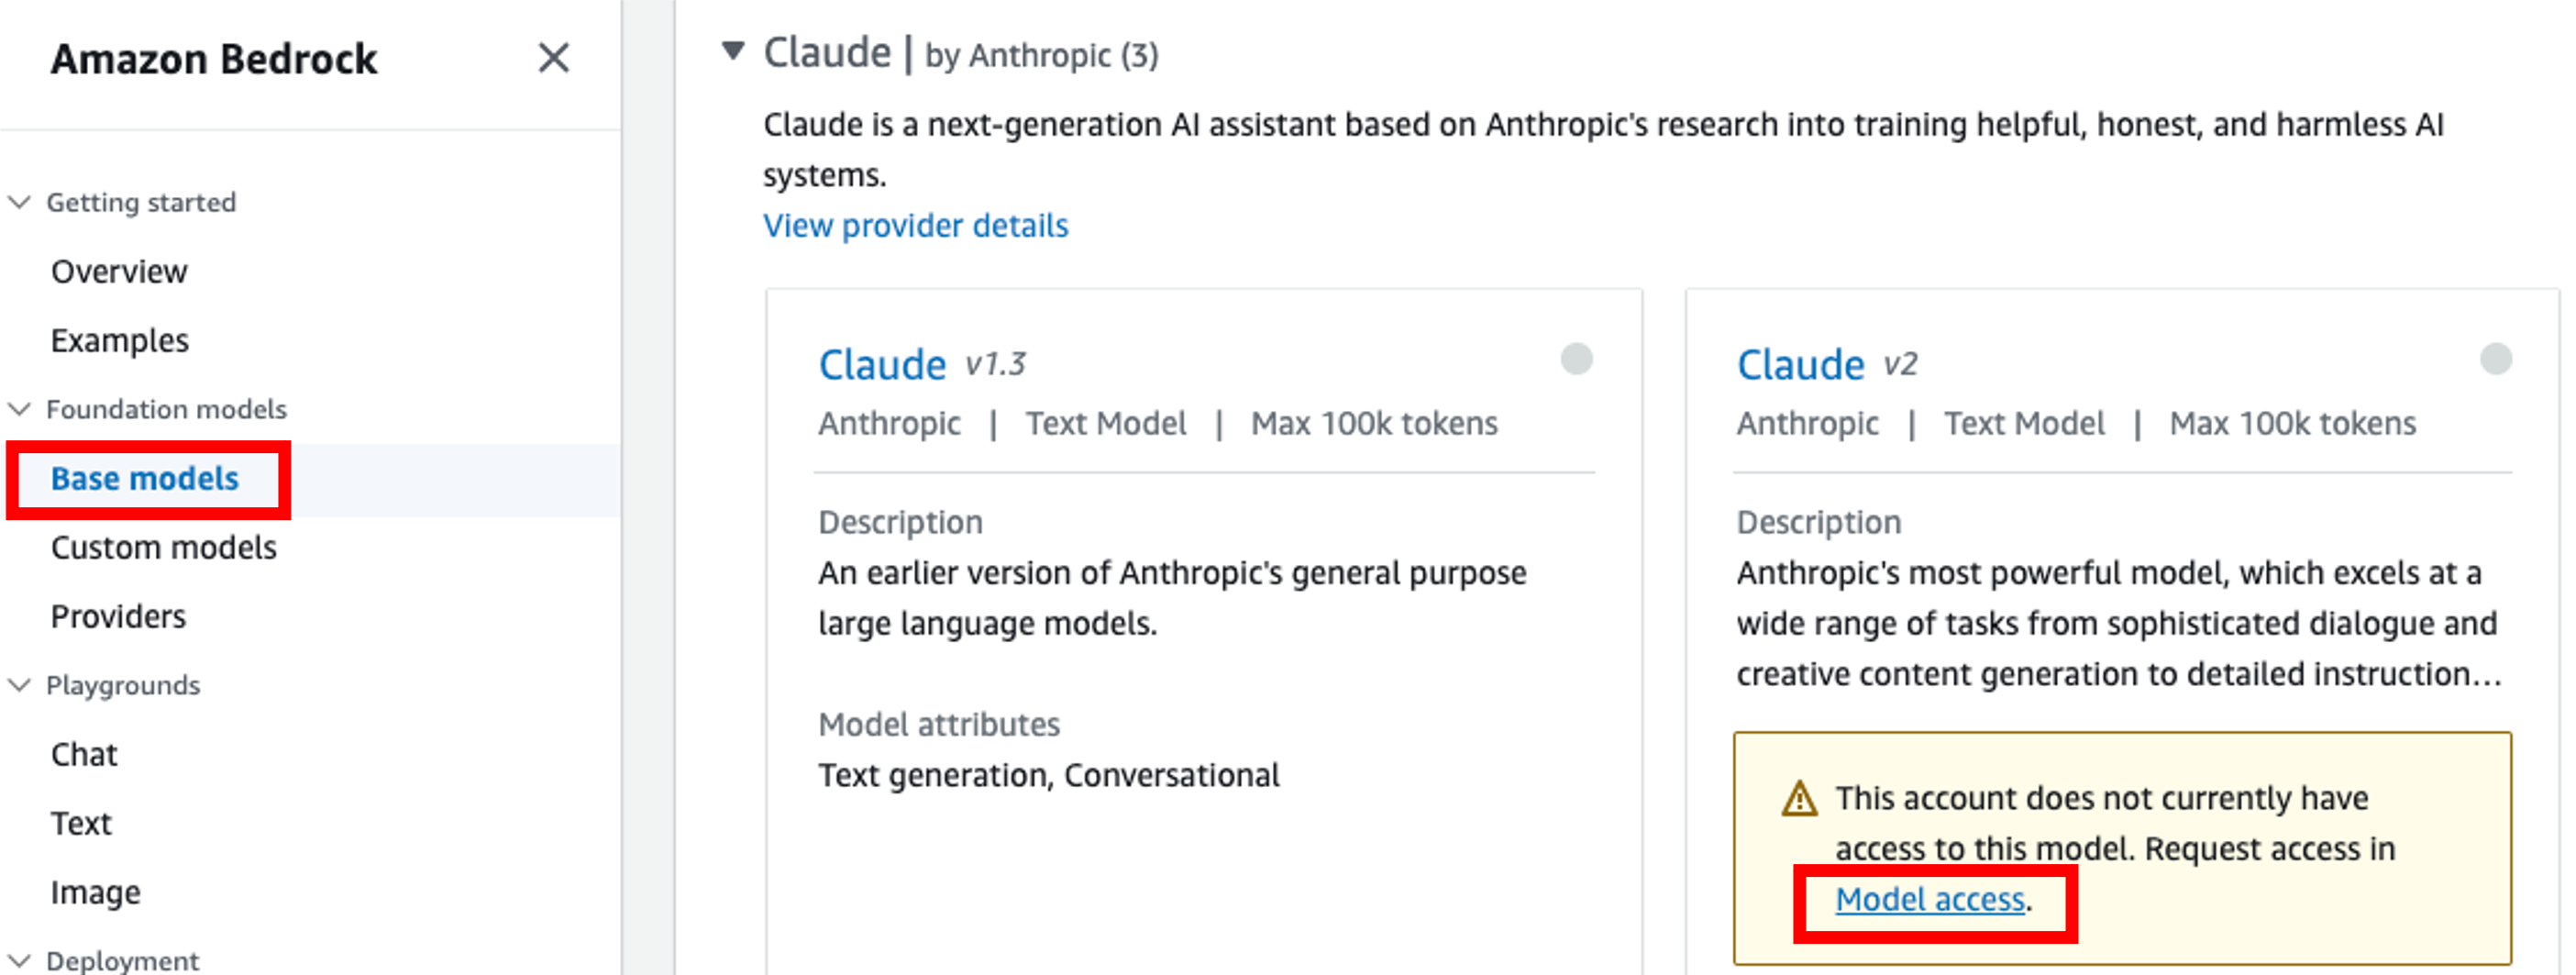Collapse the Claude by Anthropic section triangle
Viewport: 2576px width, 975px height.
733,50
